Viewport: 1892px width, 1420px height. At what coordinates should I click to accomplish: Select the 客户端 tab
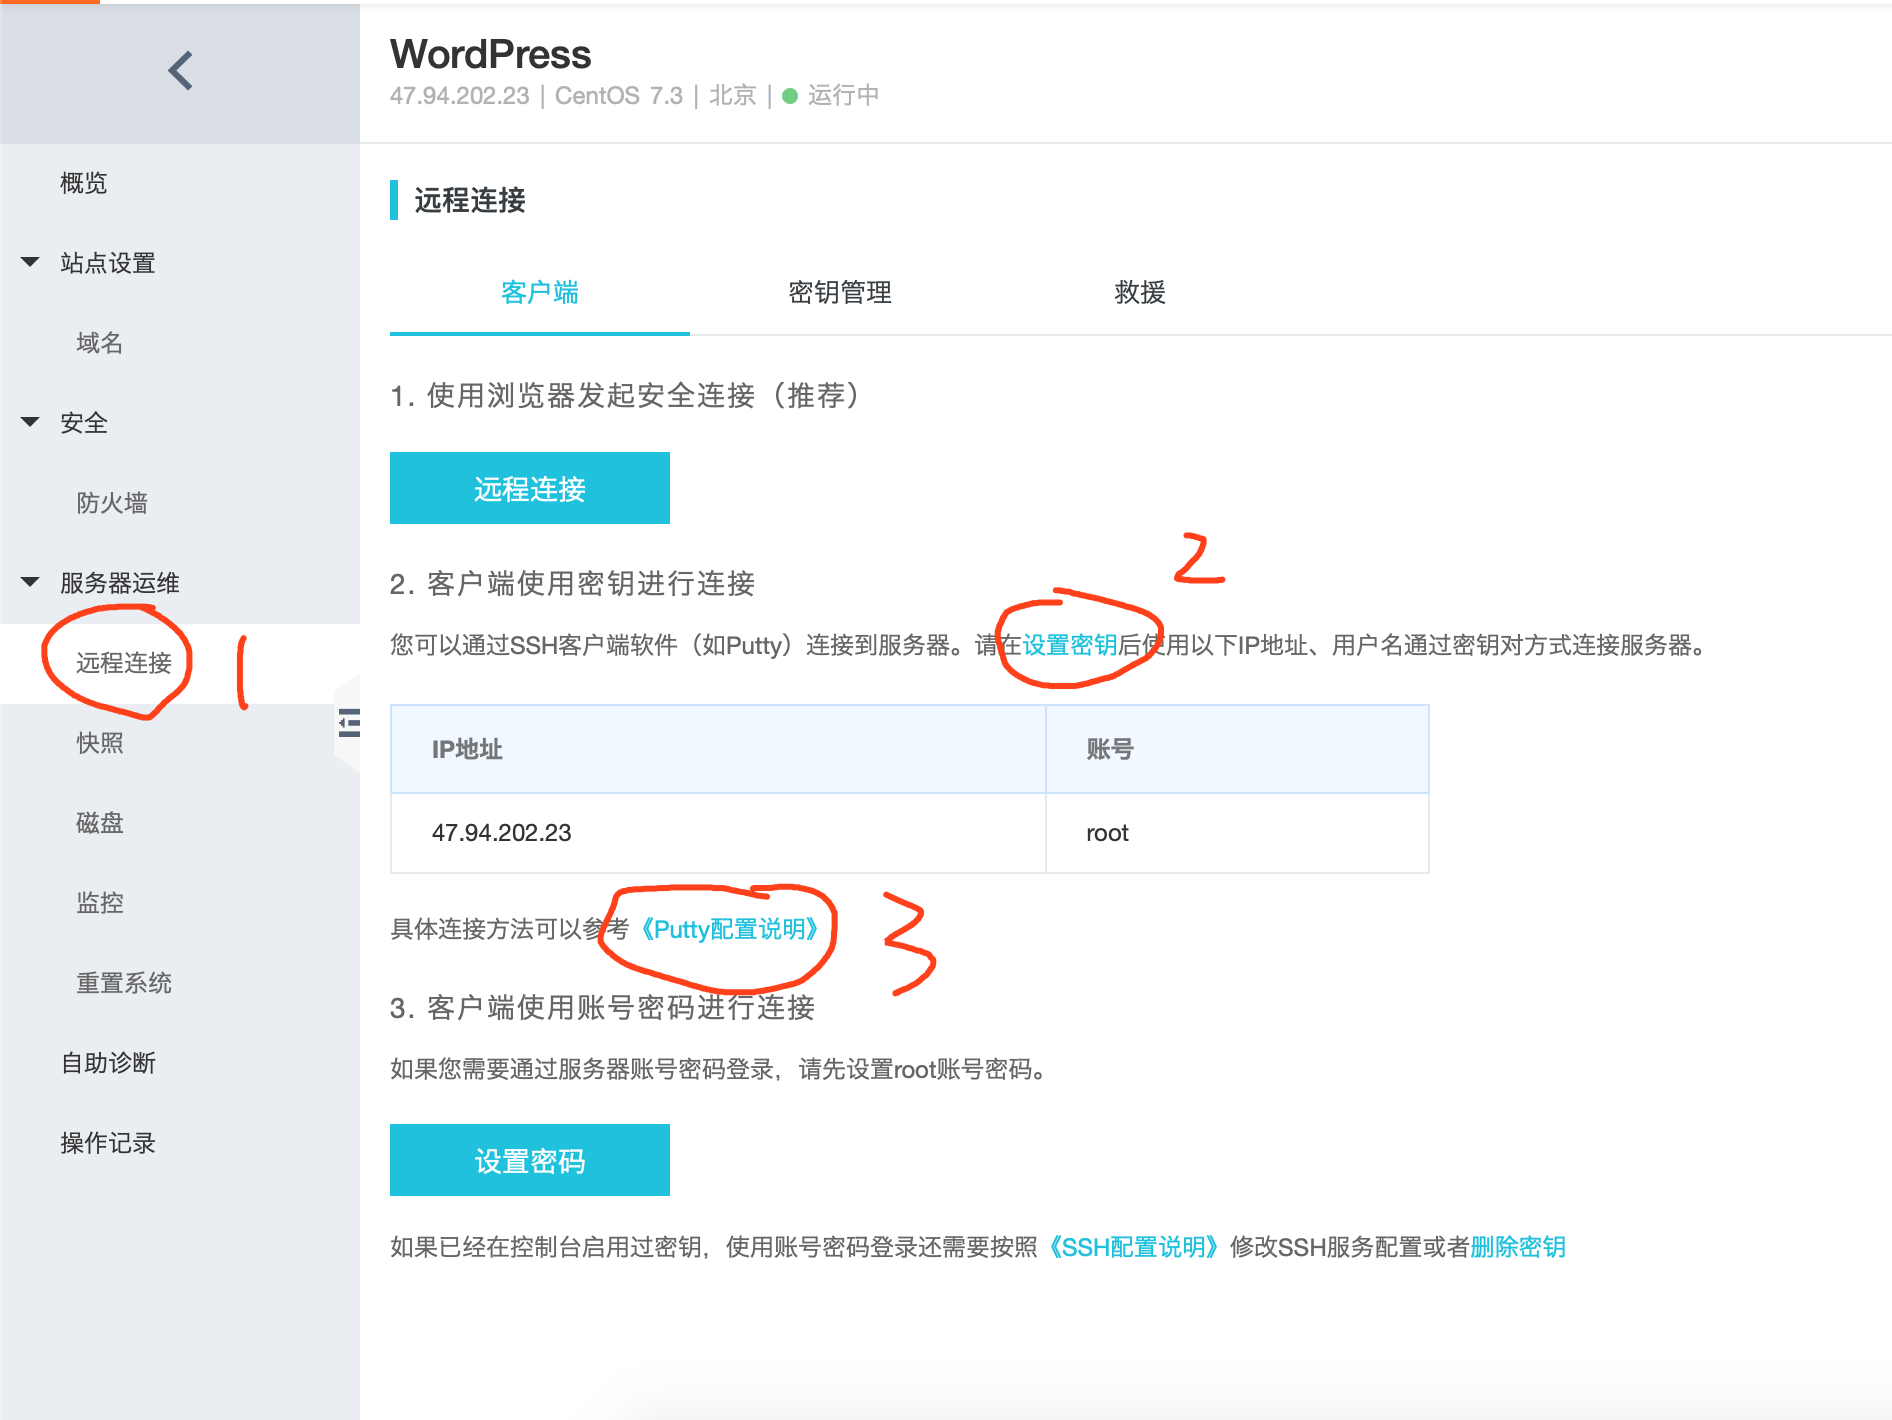click(x=539, y=292)
